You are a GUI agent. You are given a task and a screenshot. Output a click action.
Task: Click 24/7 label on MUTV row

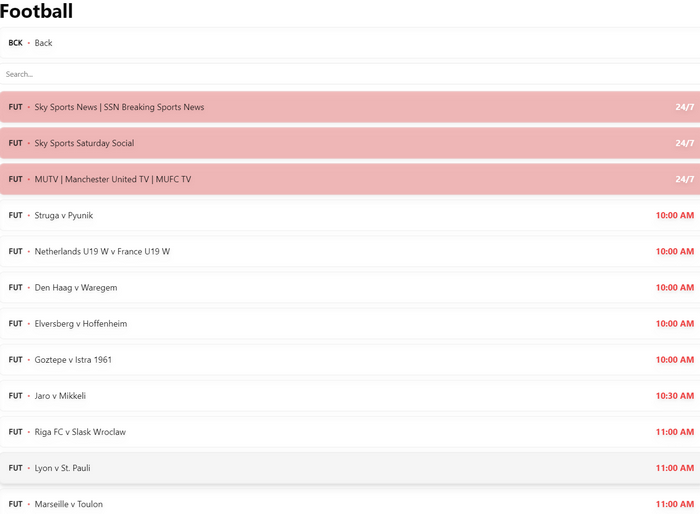(x=684, y=180)
